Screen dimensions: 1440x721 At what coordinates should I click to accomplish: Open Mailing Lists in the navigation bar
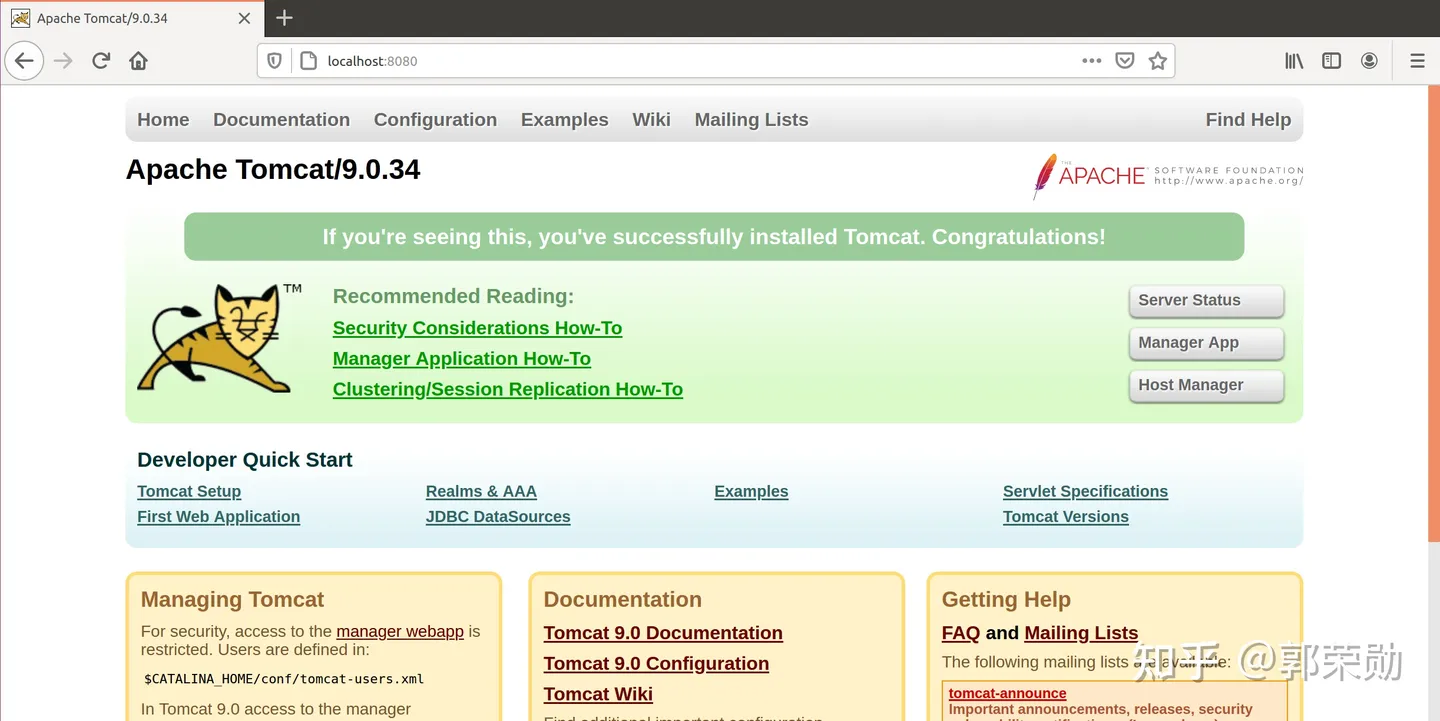(x=751, y=120)
